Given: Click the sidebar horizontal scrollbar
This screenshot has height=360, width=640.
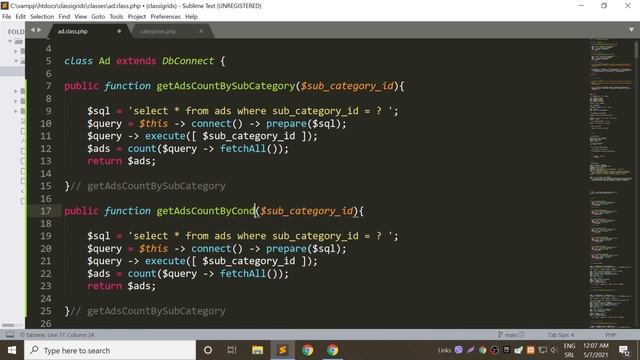Looking at the screenshot, I should pos(9,325).
